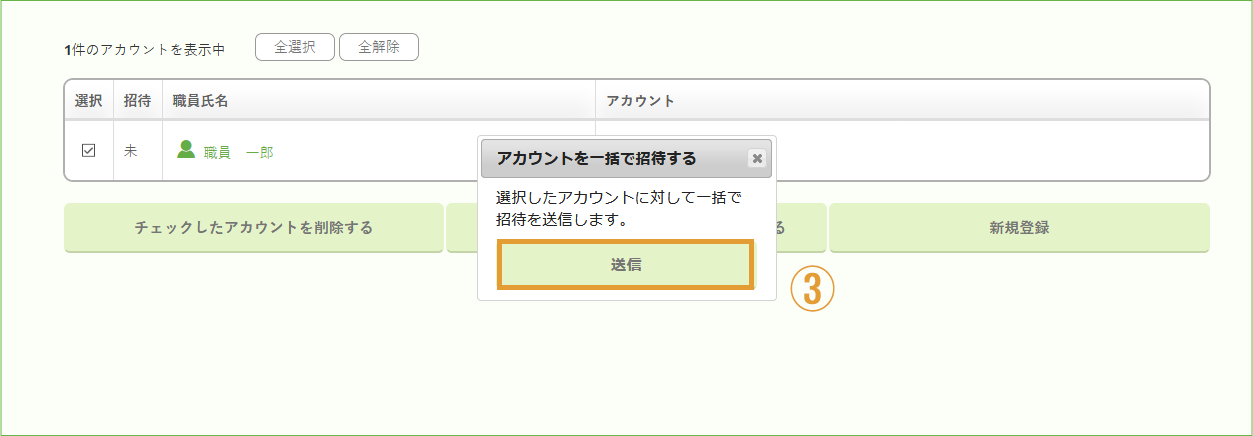Close the アカウントを一括で招待する dialog
This screenshot has height=436, width=1253.
[757, 158]
